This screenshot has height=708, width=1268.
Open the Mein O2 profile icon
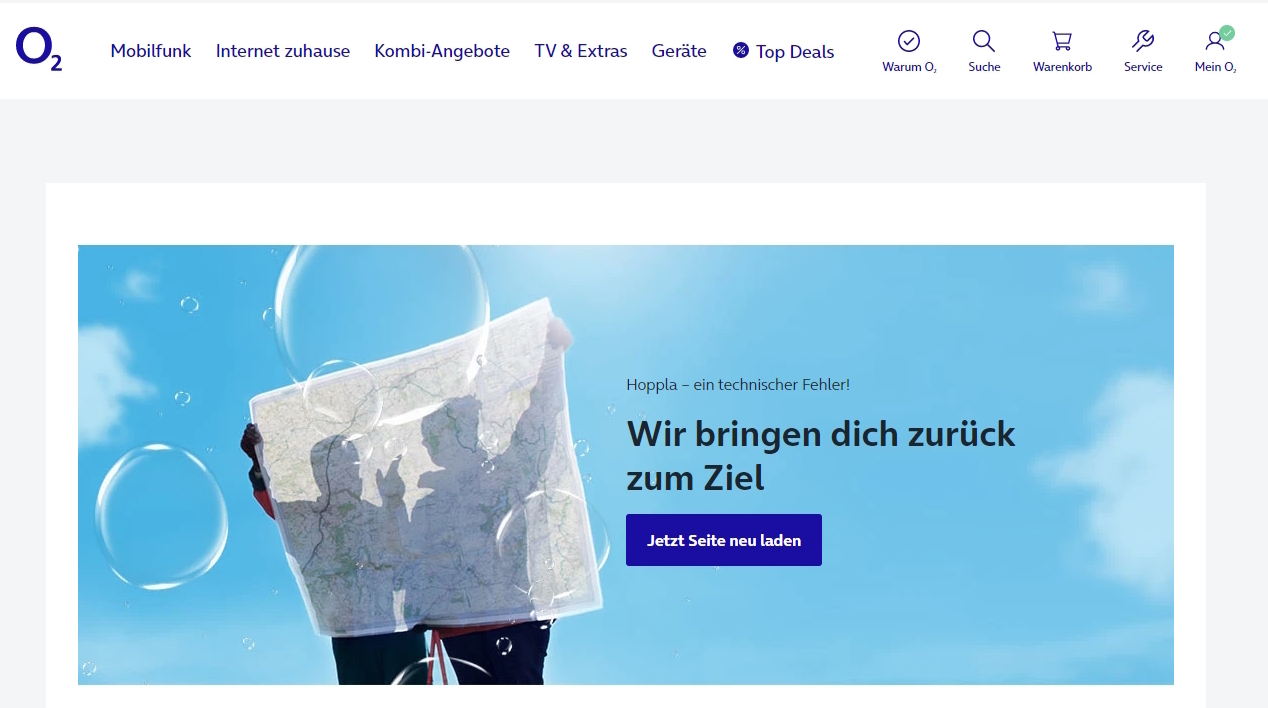(1216, 41)
